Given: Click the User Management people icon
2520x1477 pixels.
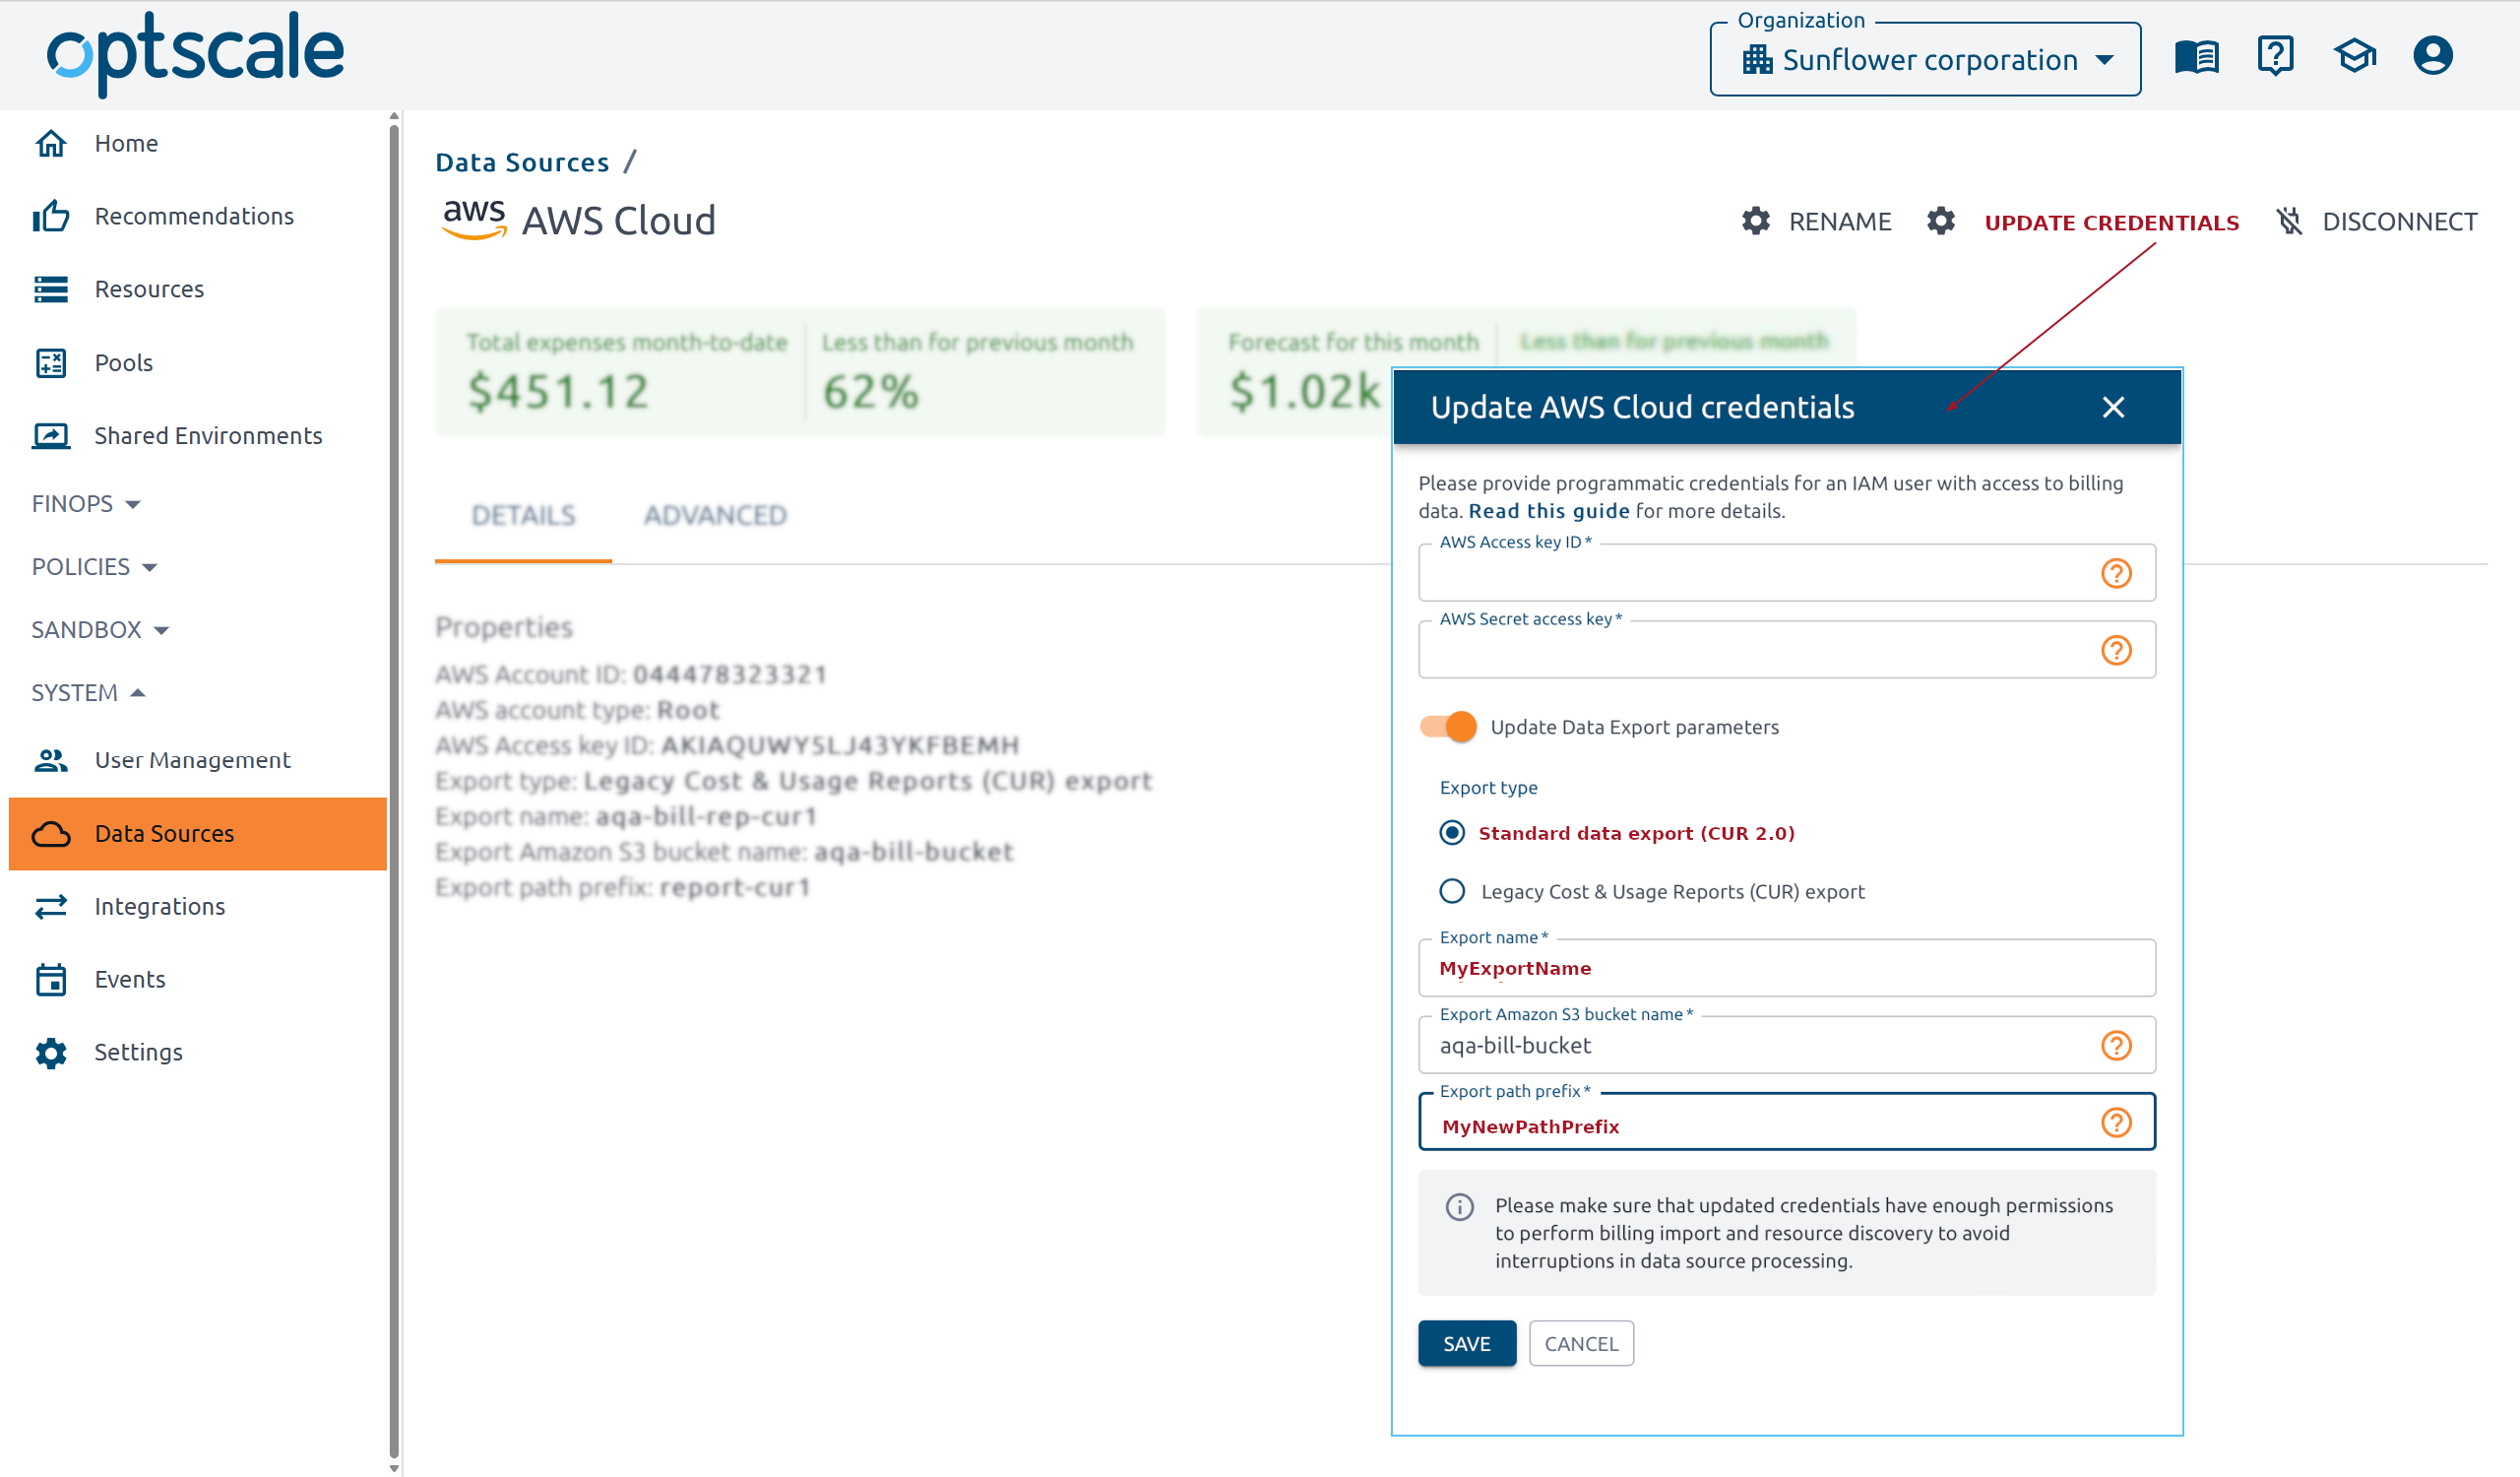Looking at the screenshot, I should 51,761.
